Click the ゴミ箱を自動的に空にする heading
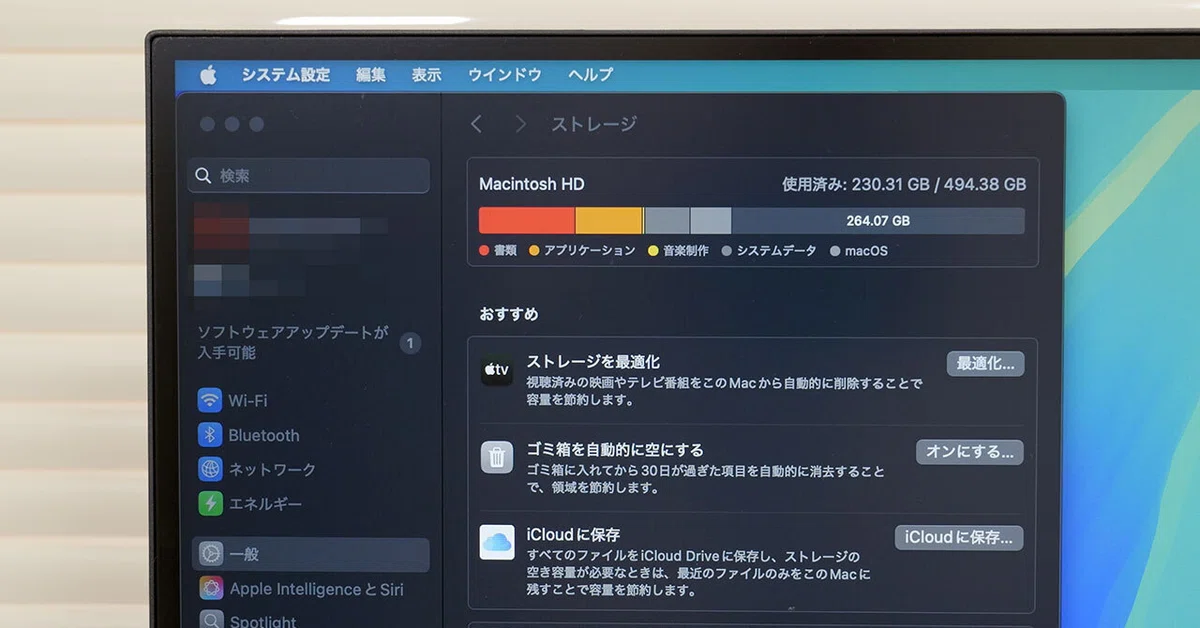 point(615,450)
